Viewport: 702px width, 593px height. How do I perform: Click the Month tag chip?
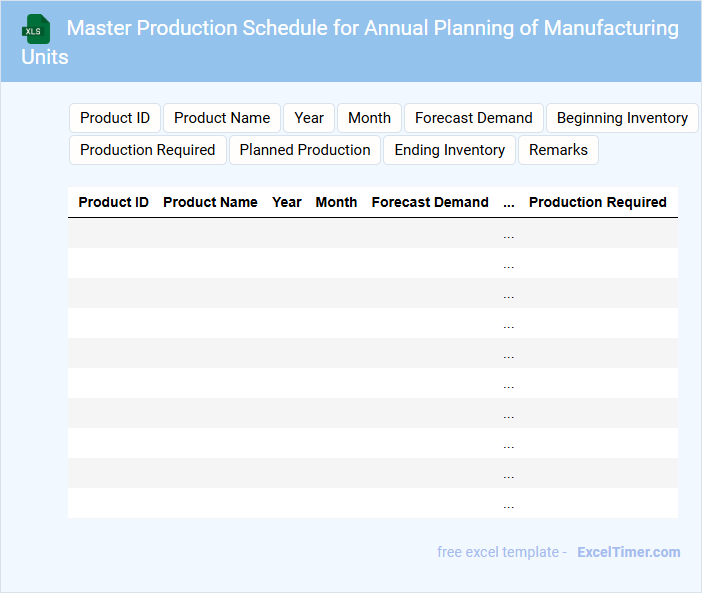pos(369,118)
